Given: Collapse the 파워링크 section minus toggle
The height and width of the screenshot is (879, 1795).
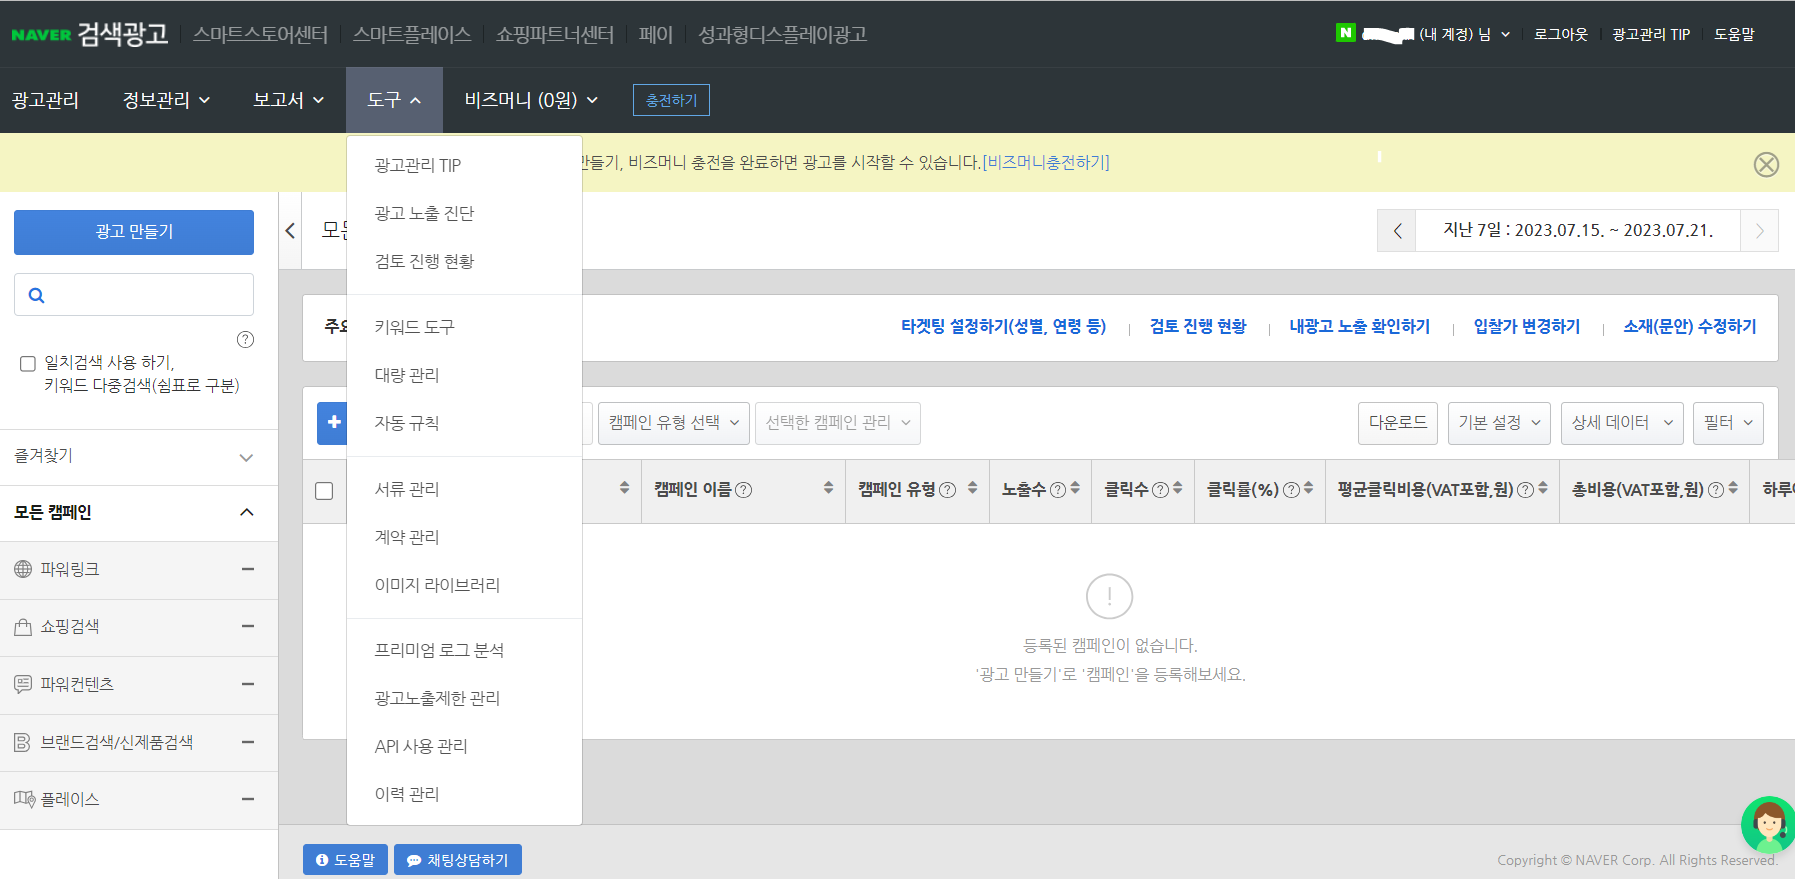Looking at the screenshot, I should pyautogui.click(x=248, y=569).
